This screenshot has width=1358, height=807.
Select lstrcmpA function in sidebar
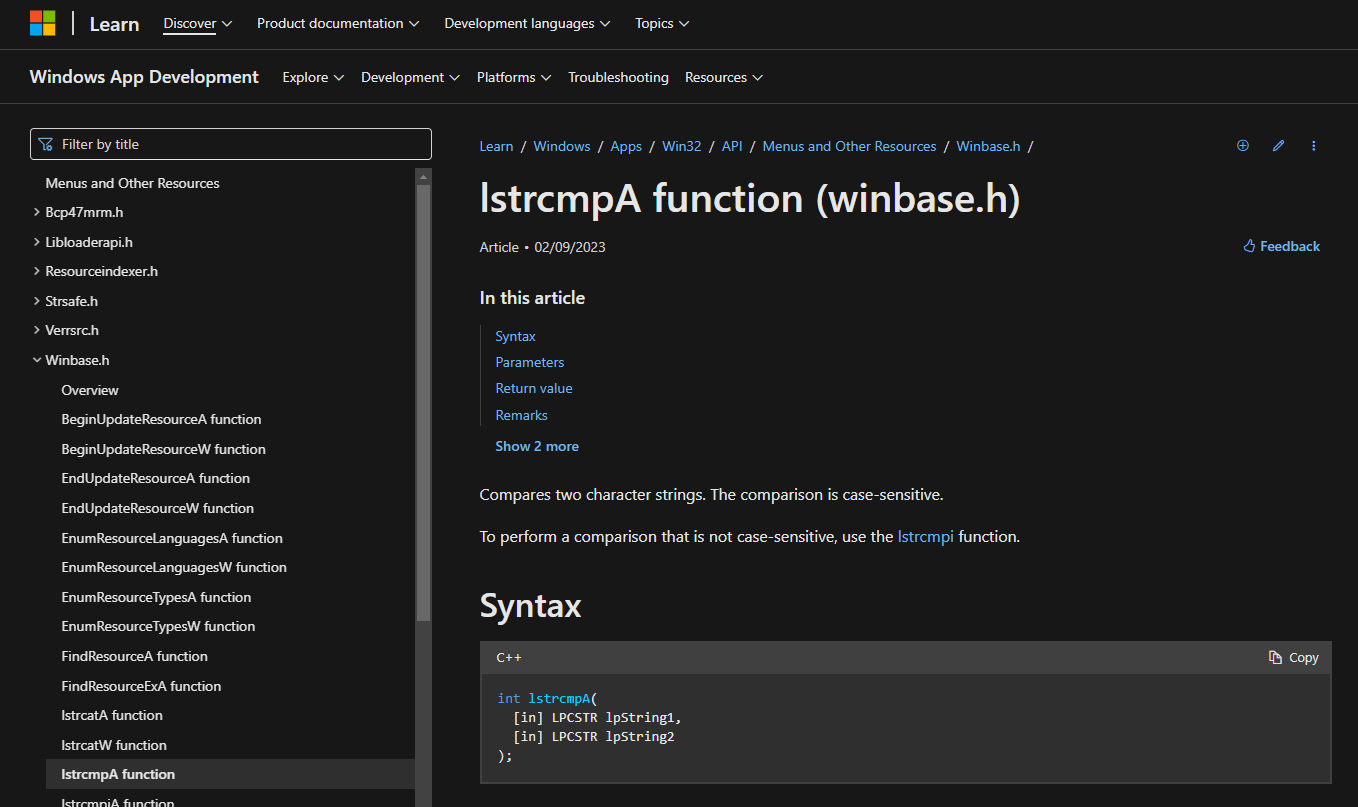point(230,774)
